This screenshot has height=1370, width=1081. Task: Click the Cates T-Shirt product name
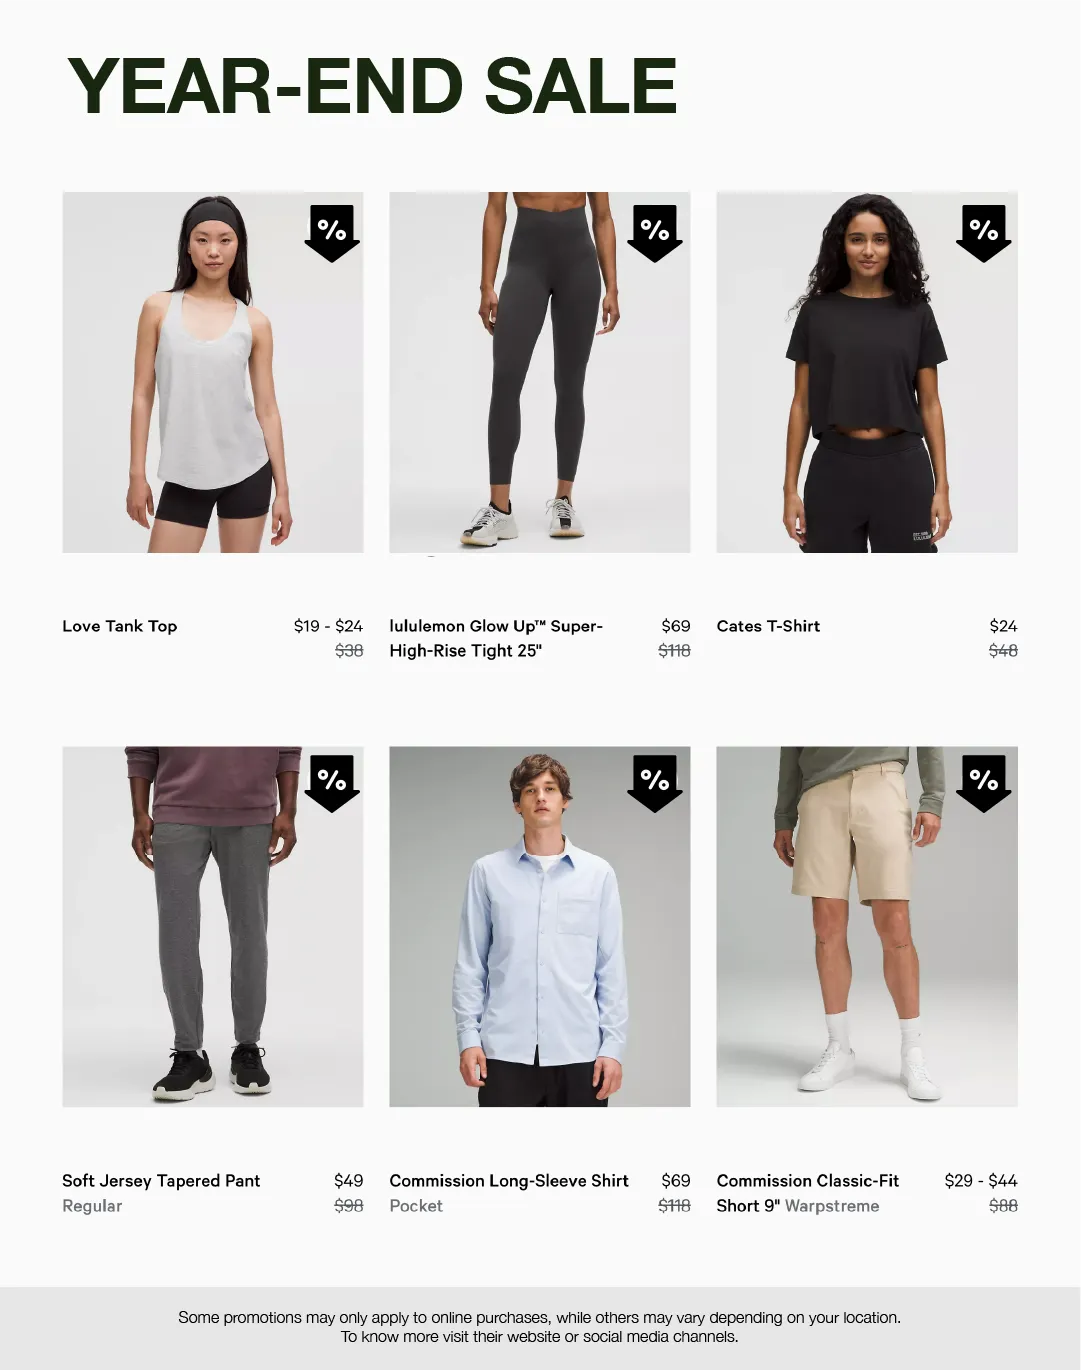coord(768,626)
